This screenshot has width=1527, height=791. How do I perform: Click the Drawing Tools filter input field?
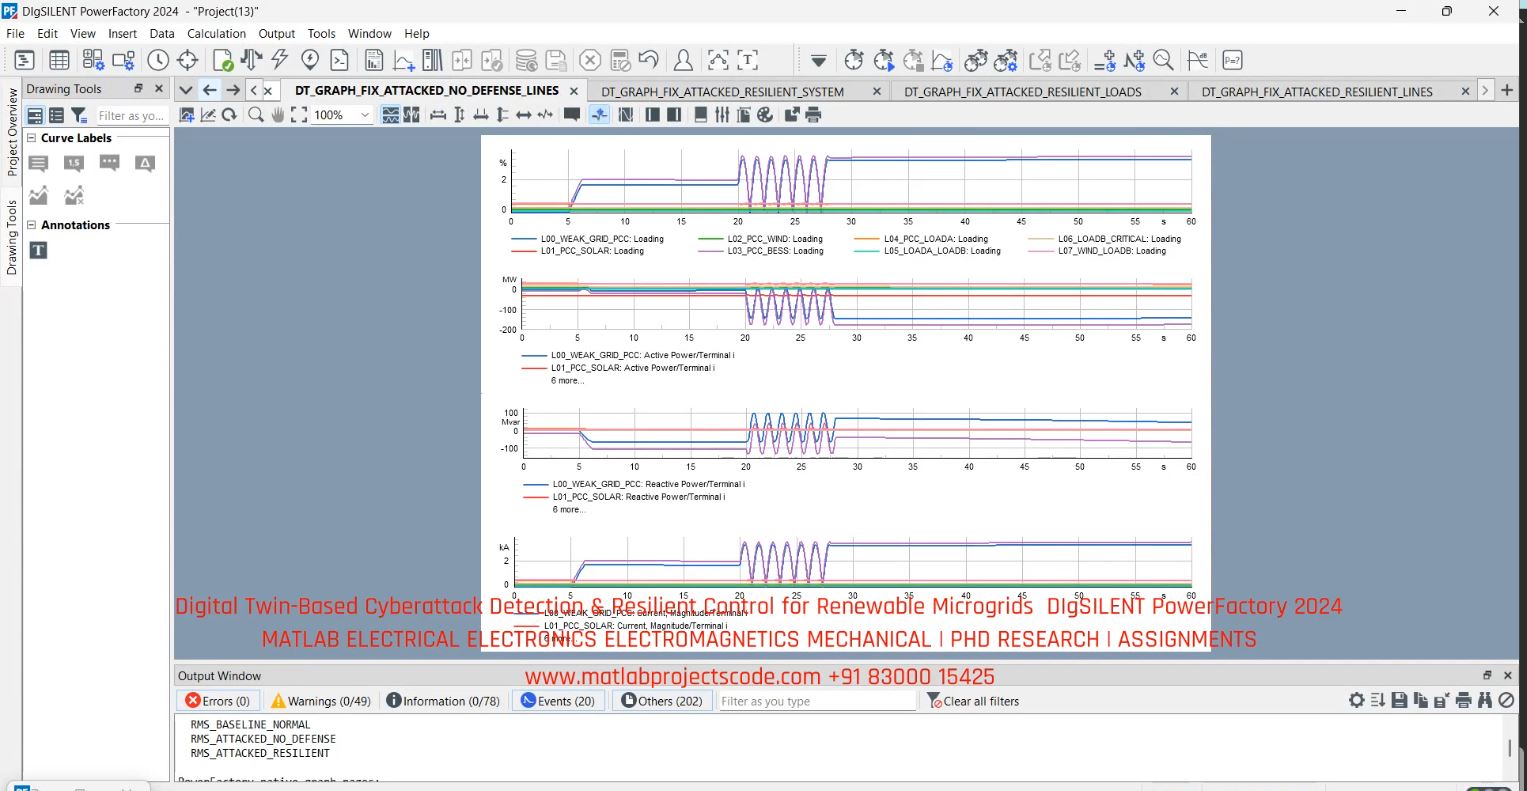pyautogui.click(x=131, y=116)
